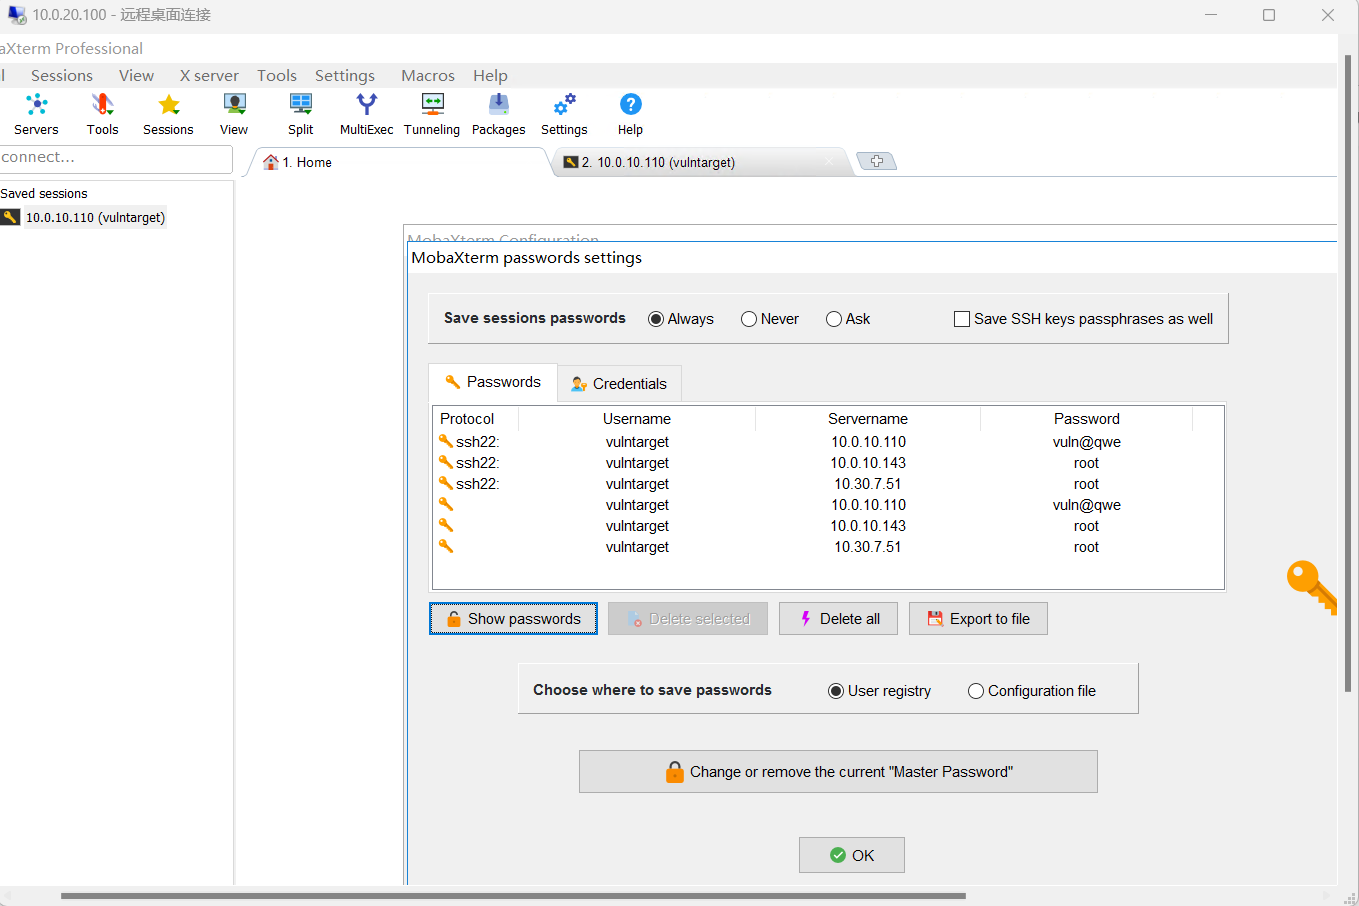Viewport: 1359px width, 906px height.
Task: Select the Never save passwords option
Action: click(749, 319)
